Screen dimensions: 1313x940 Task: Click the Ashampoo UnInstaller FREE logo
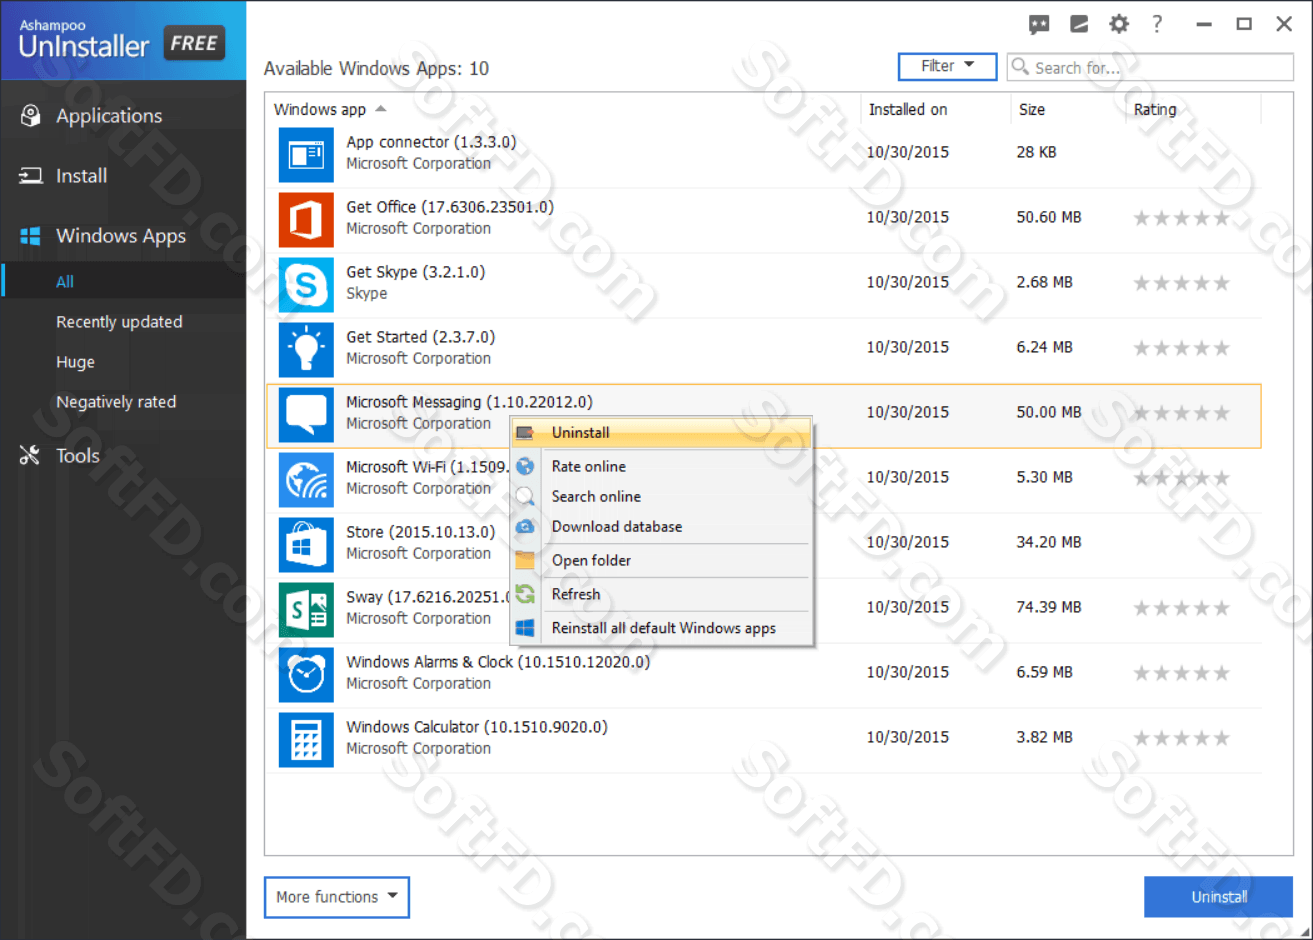122,40
